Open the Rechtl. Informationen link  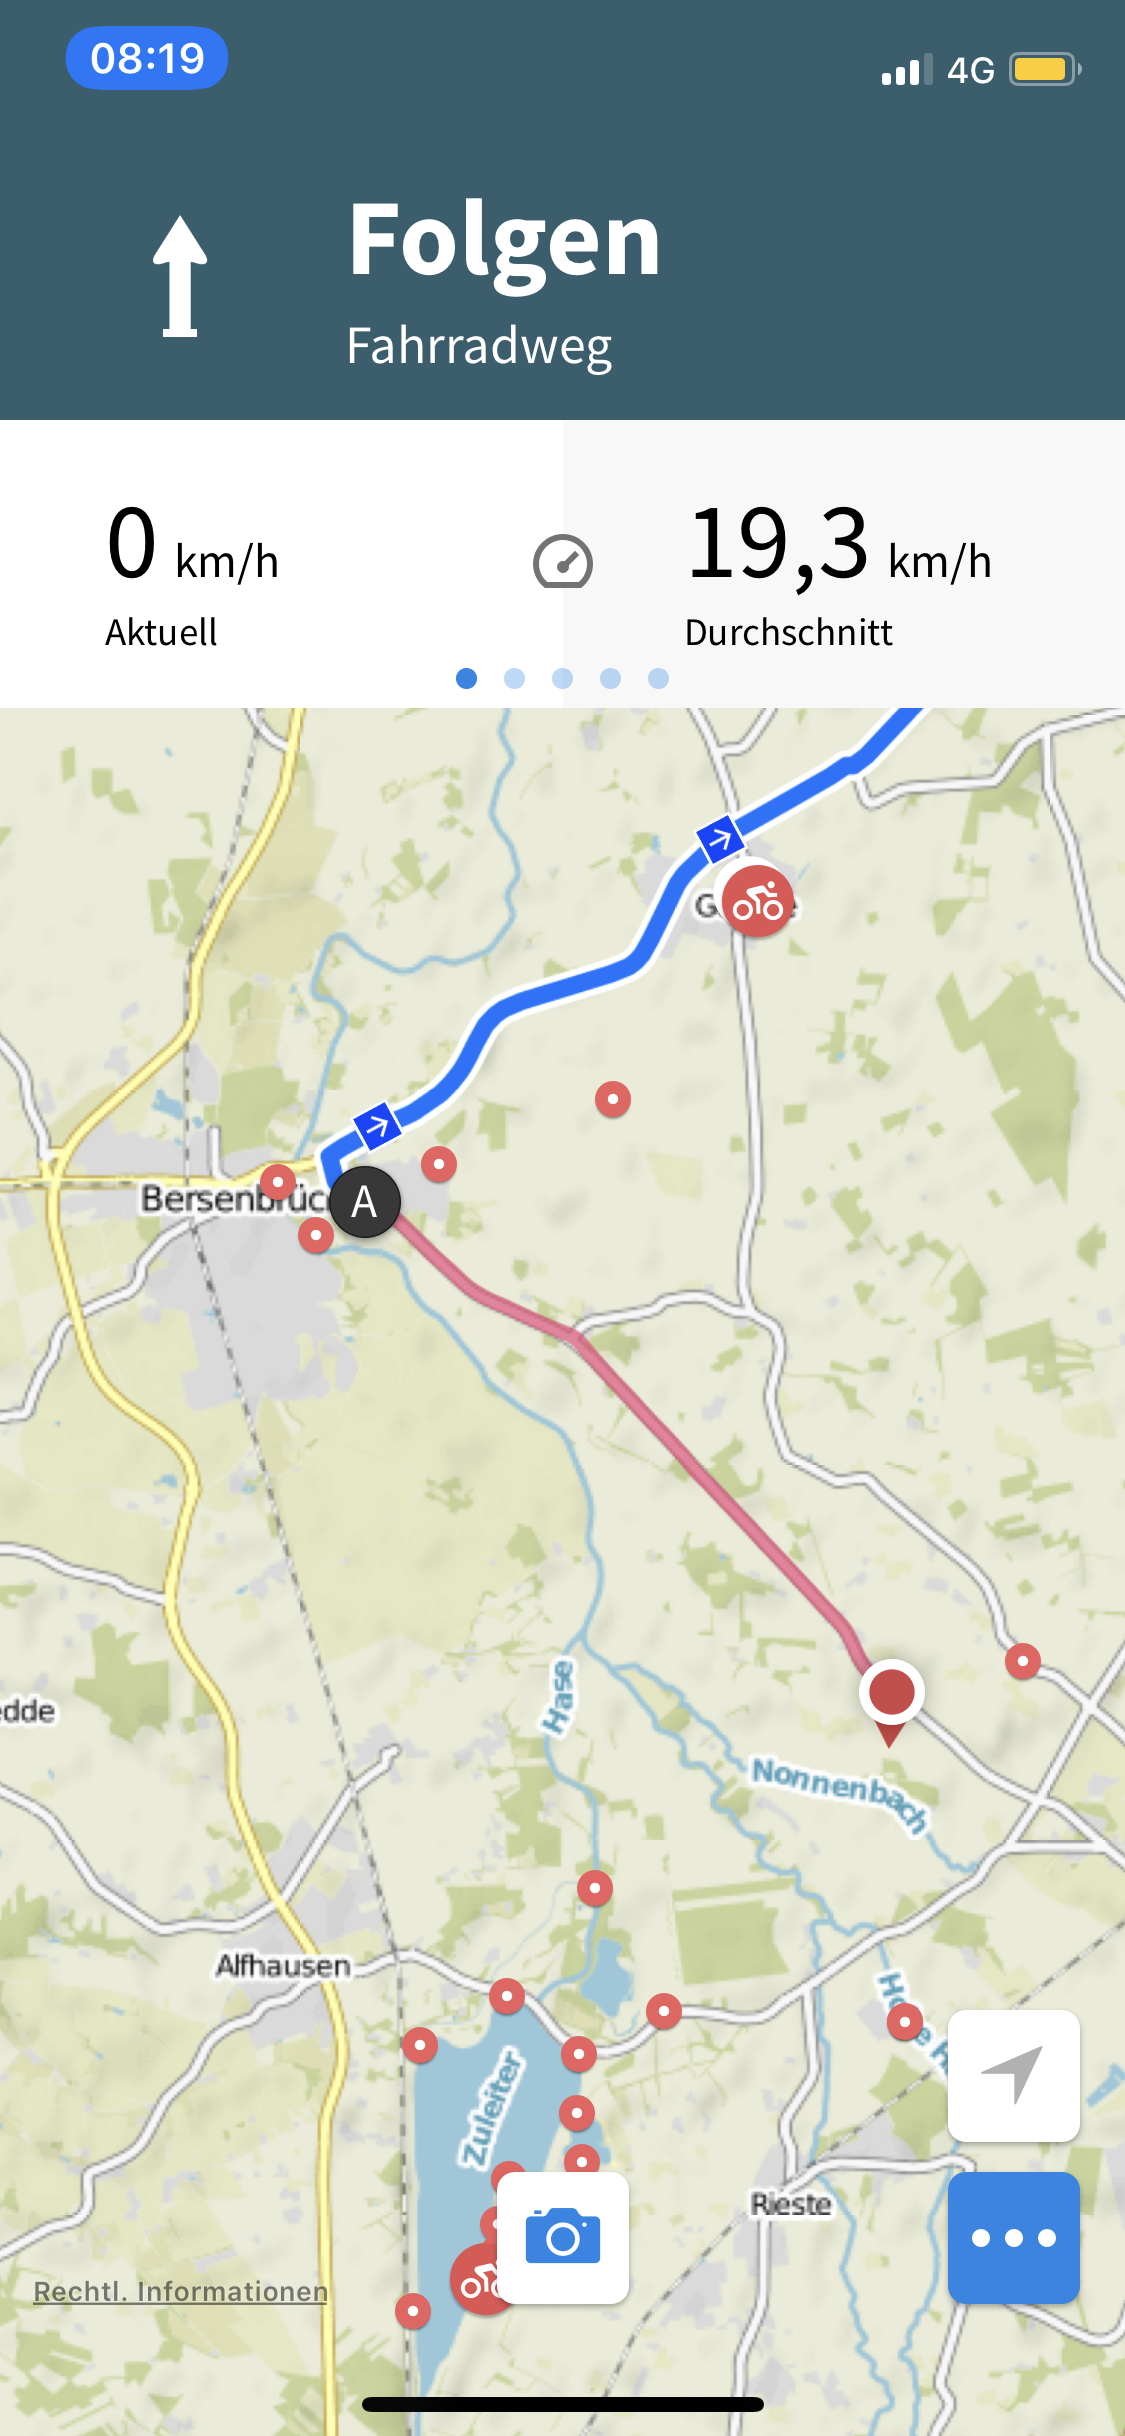pos(181,2291)
